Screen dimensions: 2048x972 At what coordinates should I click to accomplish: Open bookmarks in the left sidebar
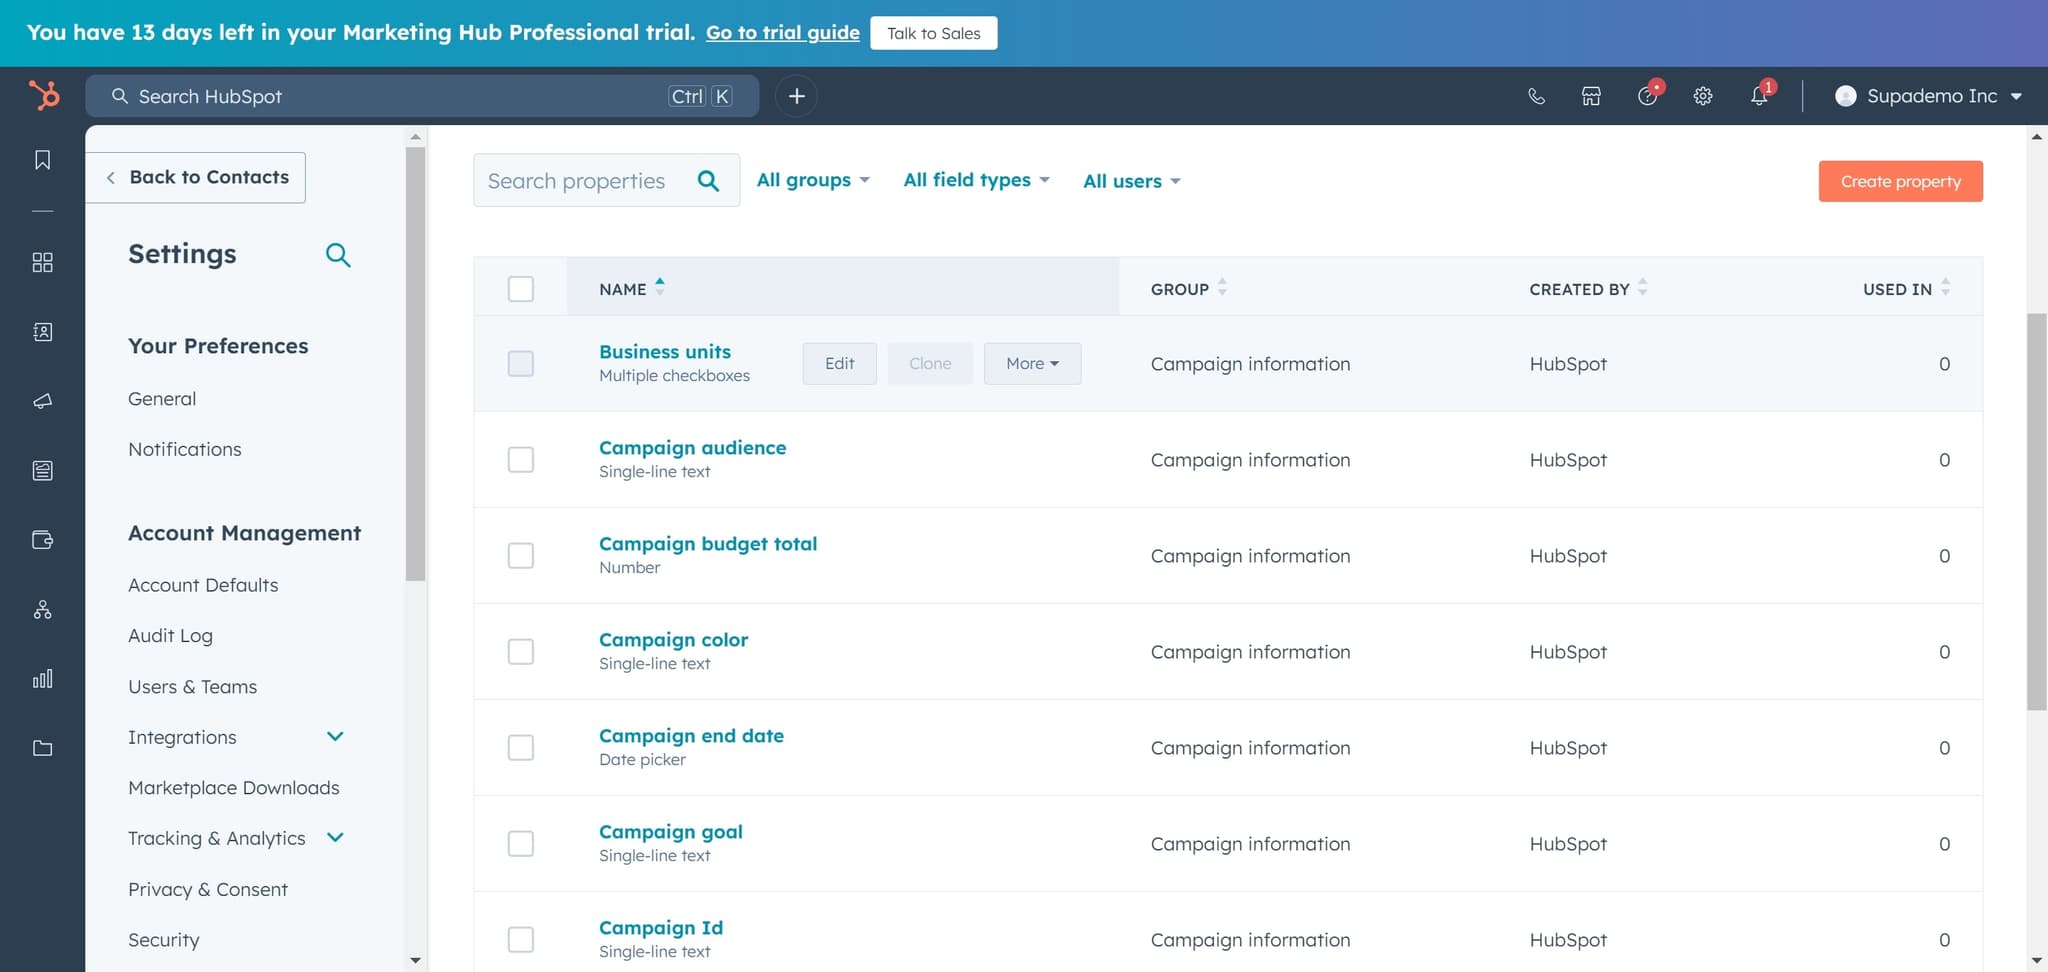(x=42, y=160)
